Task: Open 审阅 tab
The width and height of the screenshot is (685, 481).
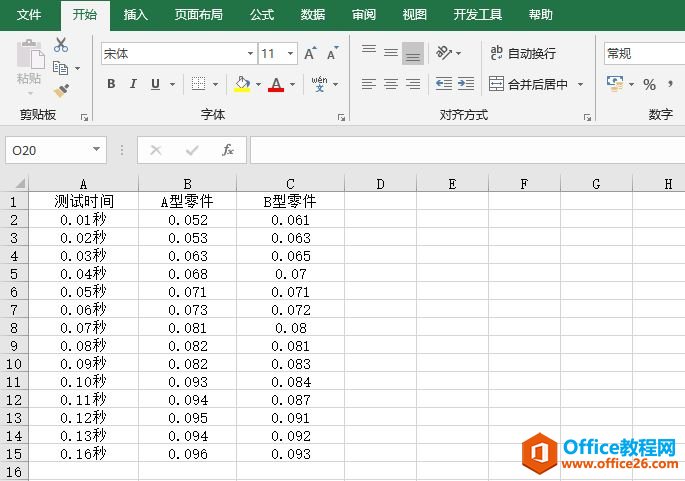Action: tap(364, 14)
